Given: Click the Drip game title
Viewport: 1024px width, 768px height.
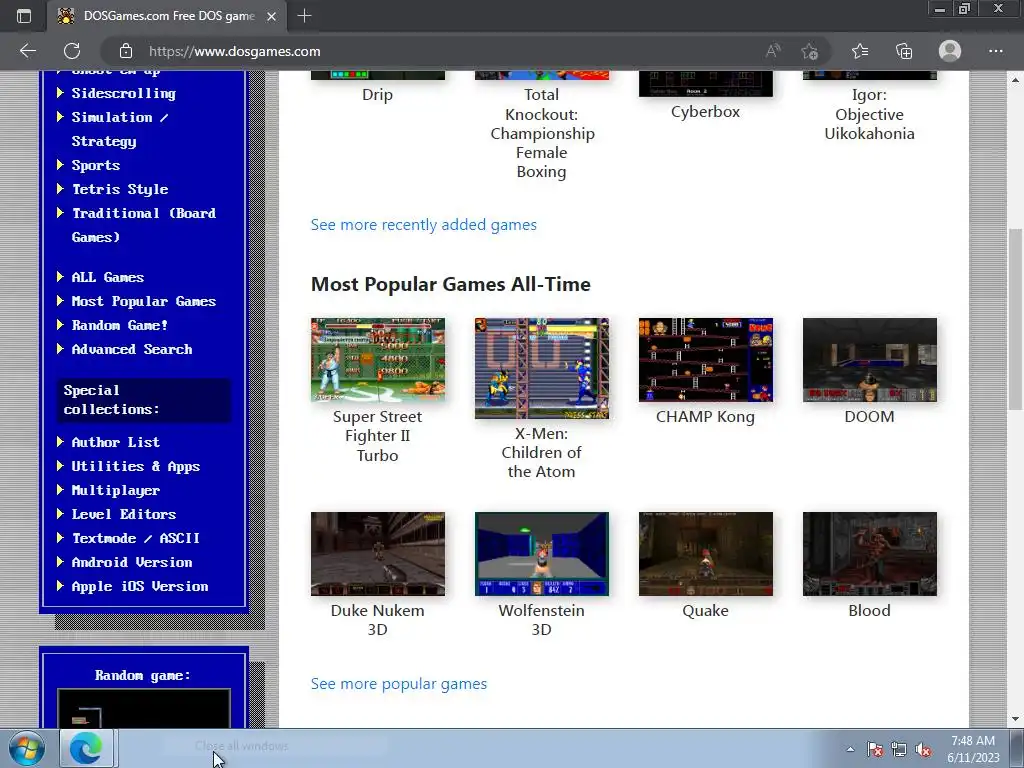Looking at the screenshot, I should (x=377, y=95).
